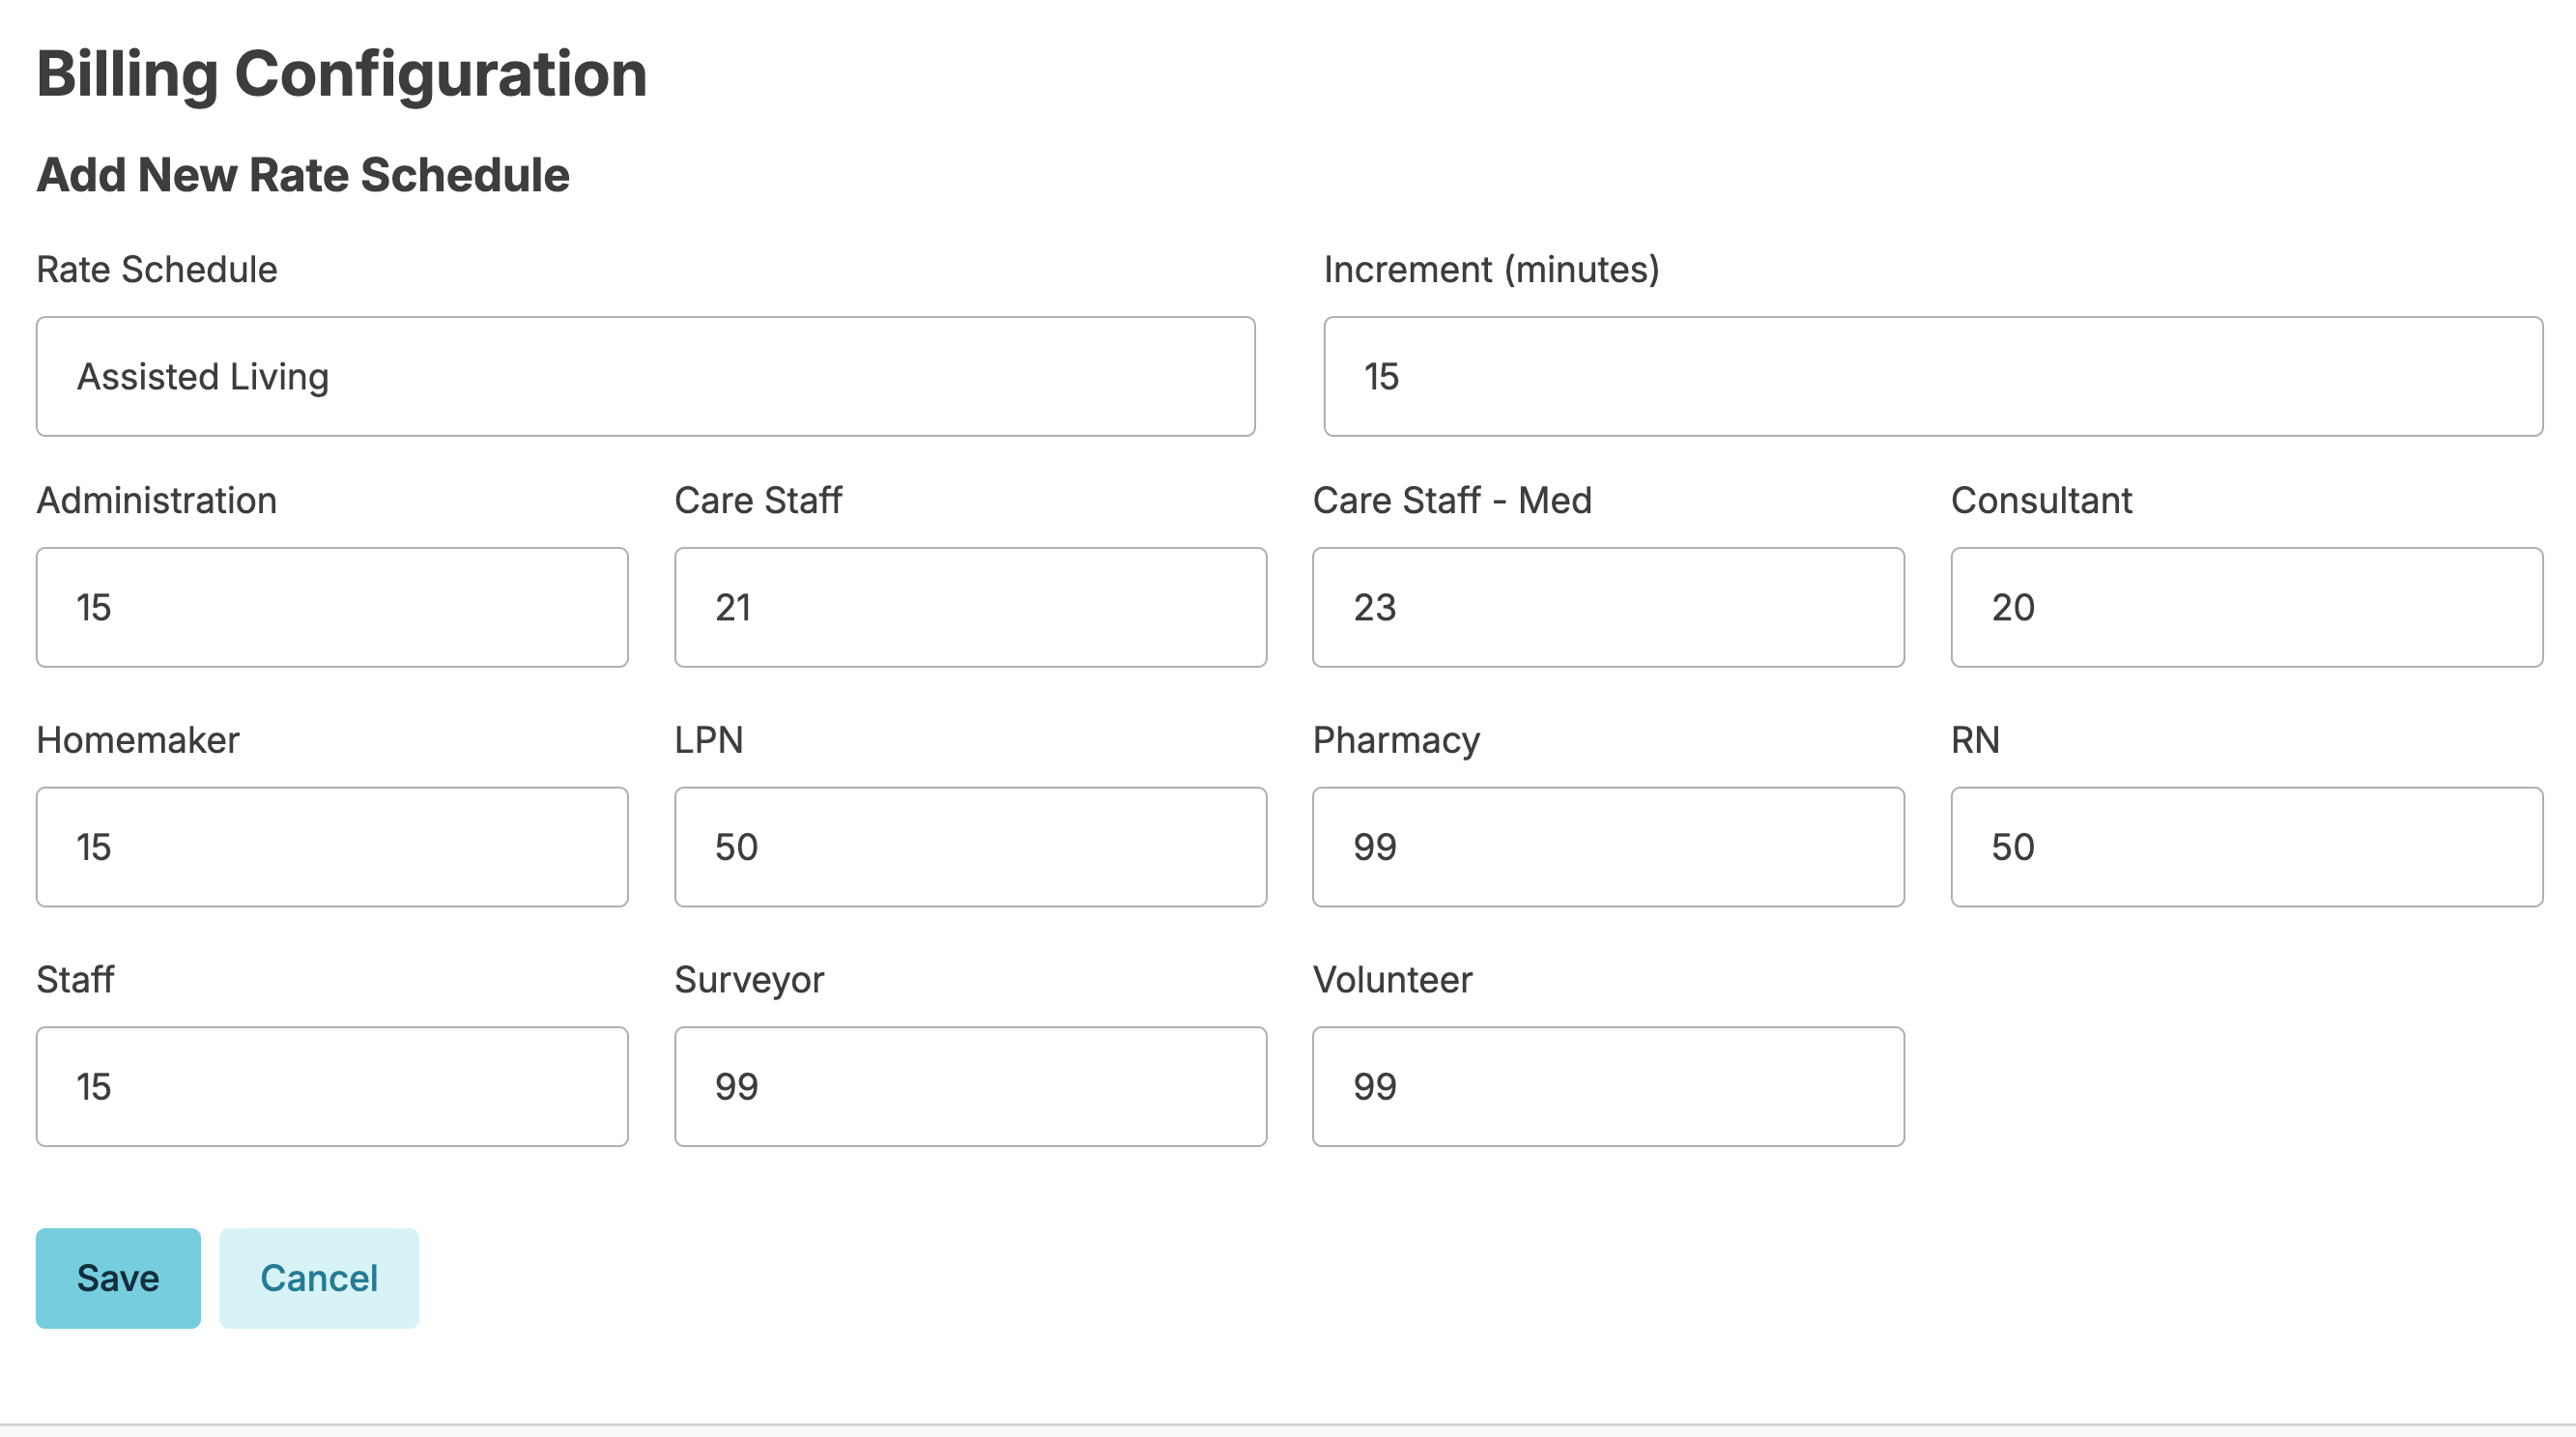Click the Staff rate field

tap(332, 1087)
